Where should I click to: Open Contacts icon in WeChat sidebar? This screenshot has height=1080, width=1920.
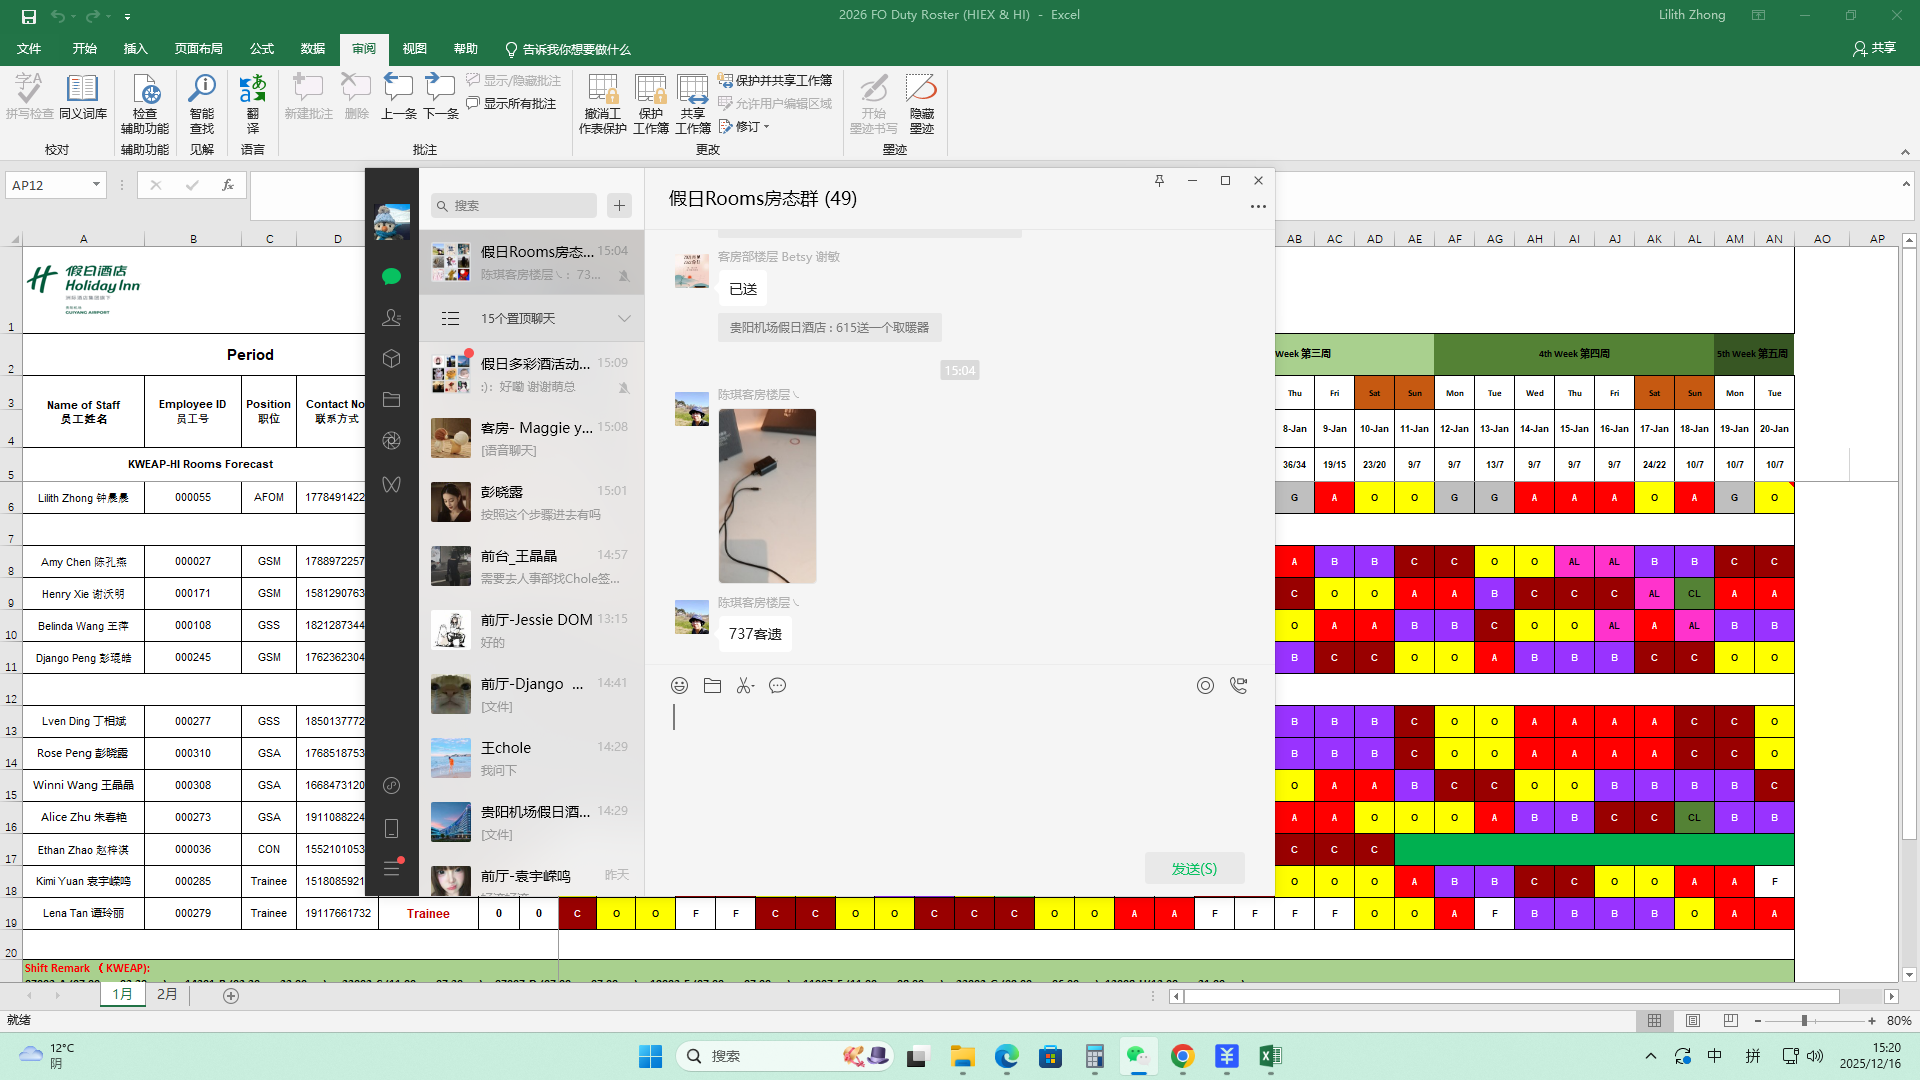point(391,318)
